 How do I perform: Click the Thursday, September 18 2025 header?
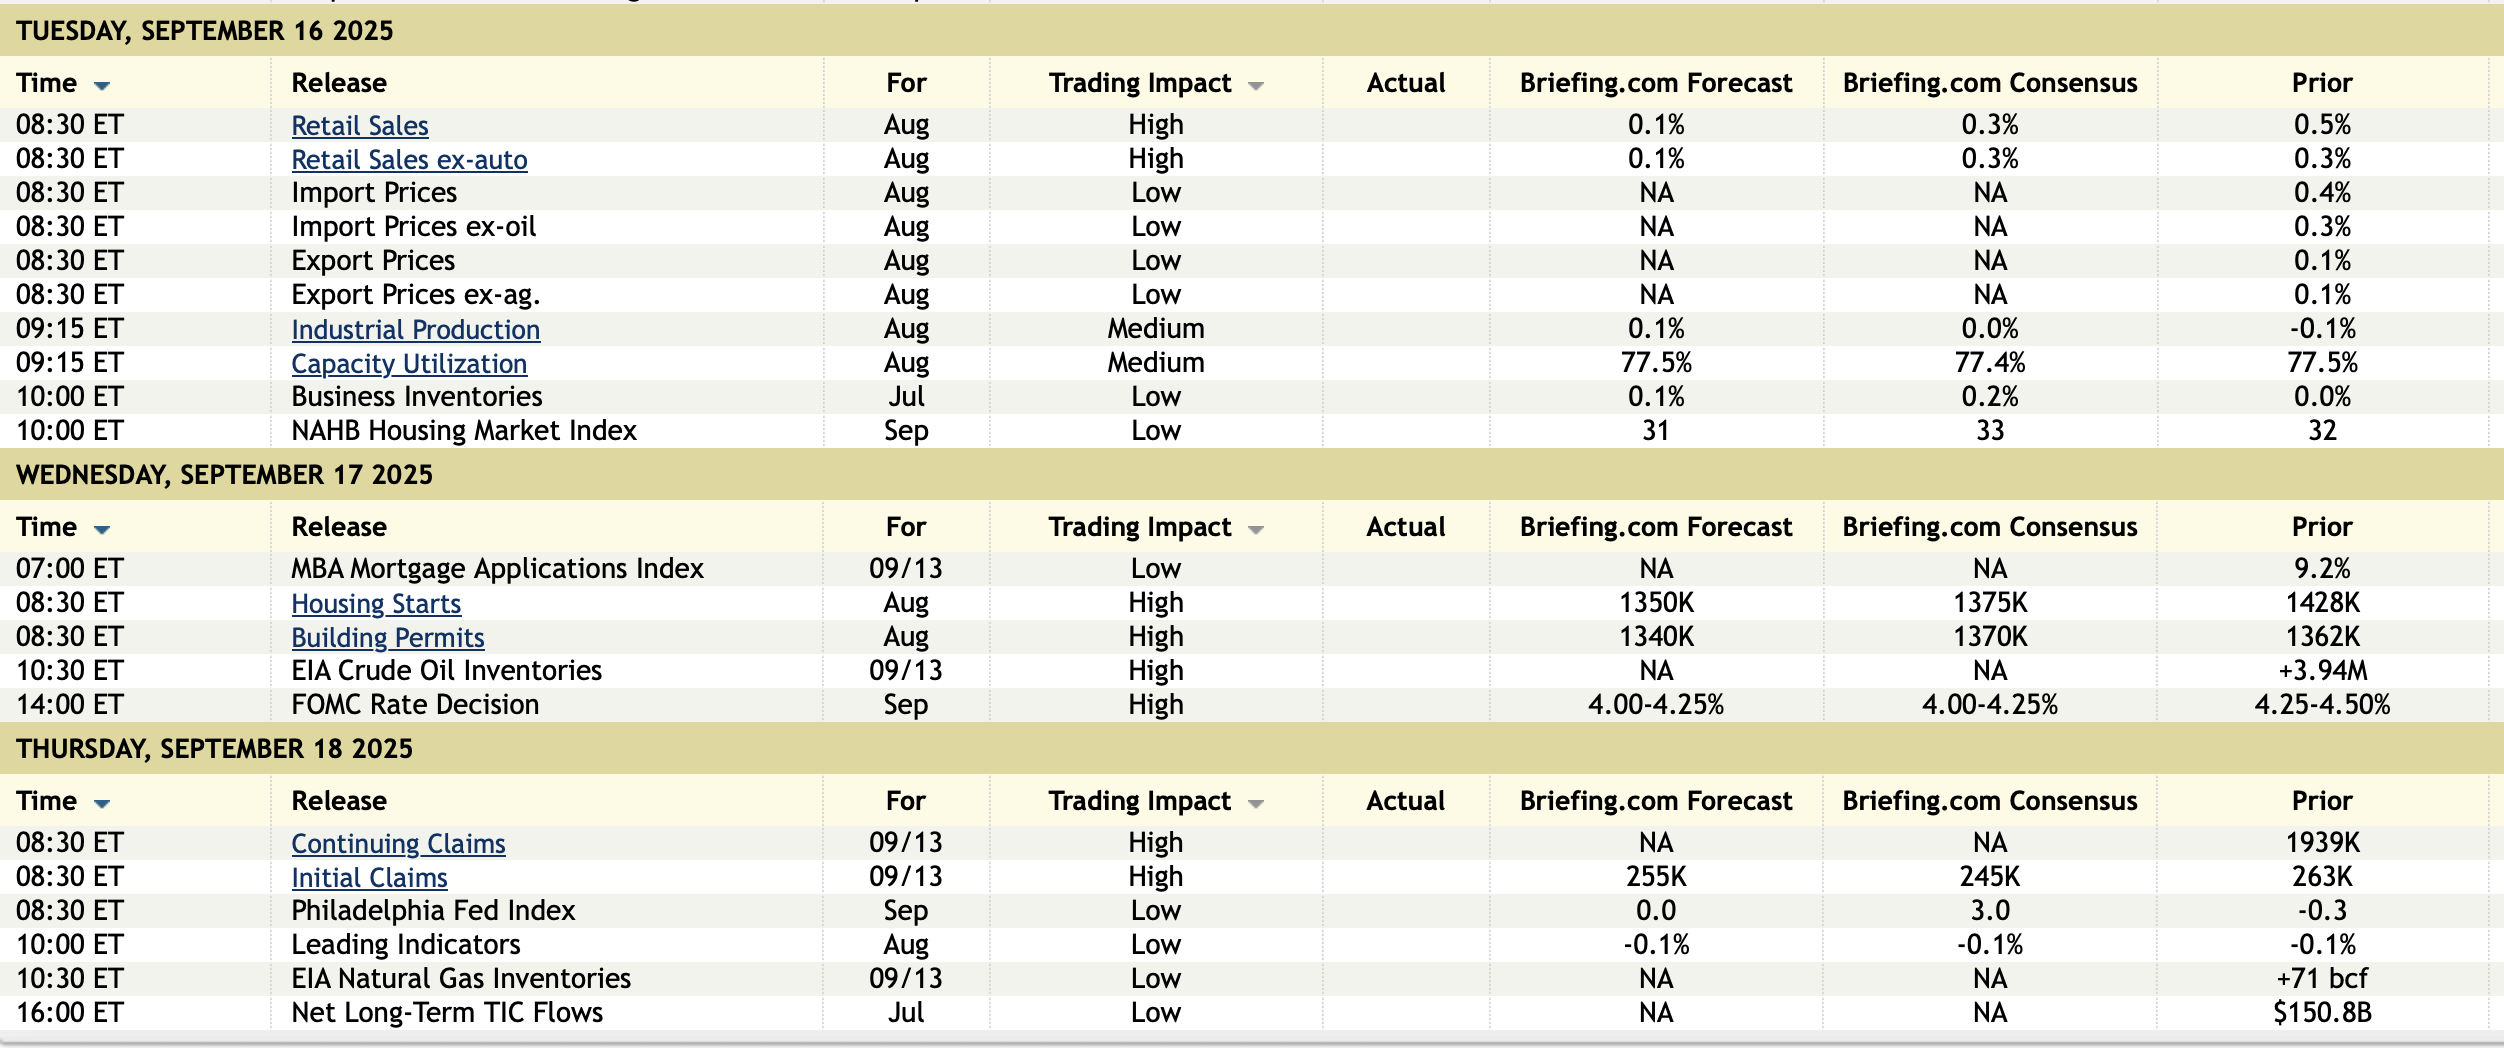(x=214, y=749)
